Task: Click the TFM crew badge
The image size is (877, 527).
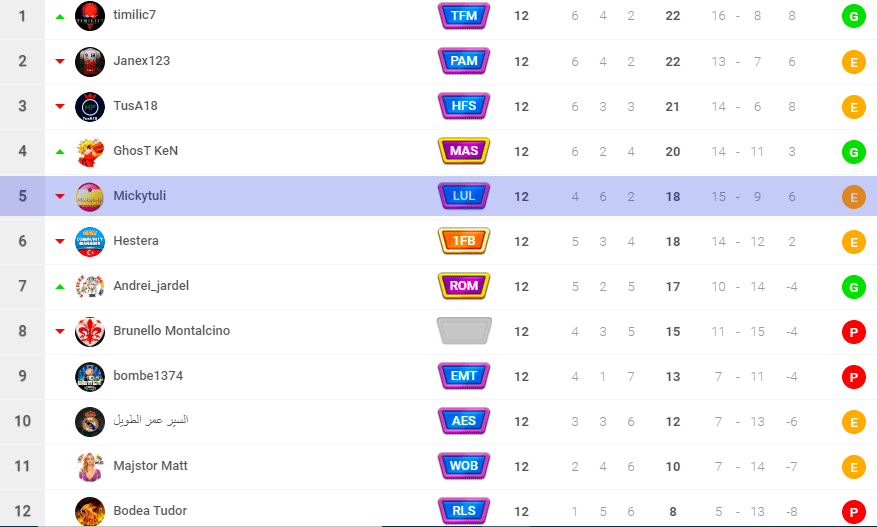Action: [464, 16]
